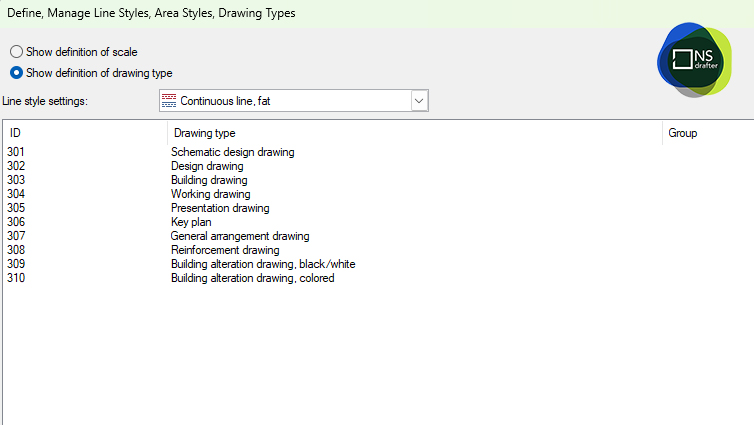Click ID 301 in the list
754x425 pixels.
click(16, 152)
